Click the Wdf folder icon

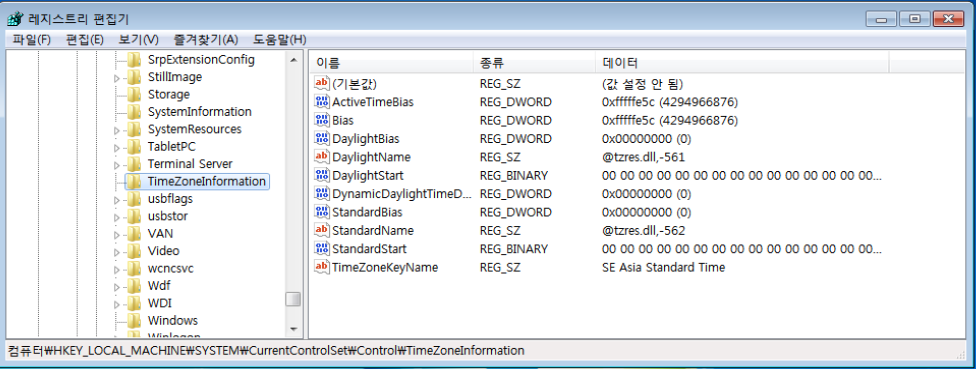click(134, 286)
